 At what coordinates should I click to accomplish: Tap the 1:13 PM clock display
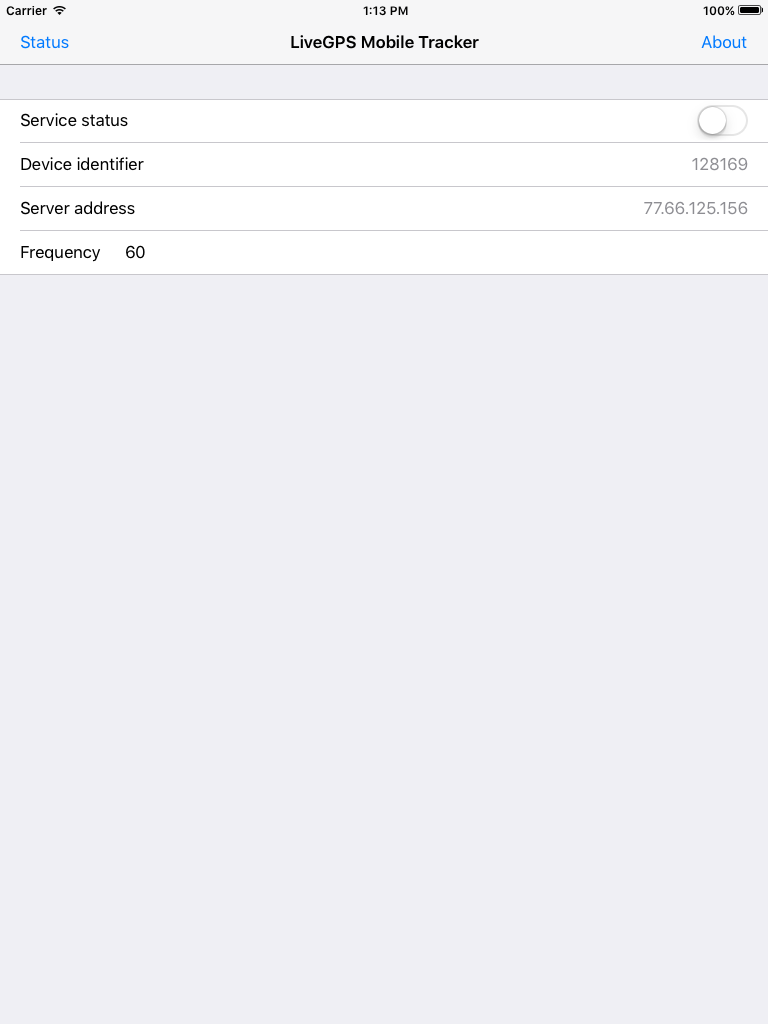[x=384, y=11]
